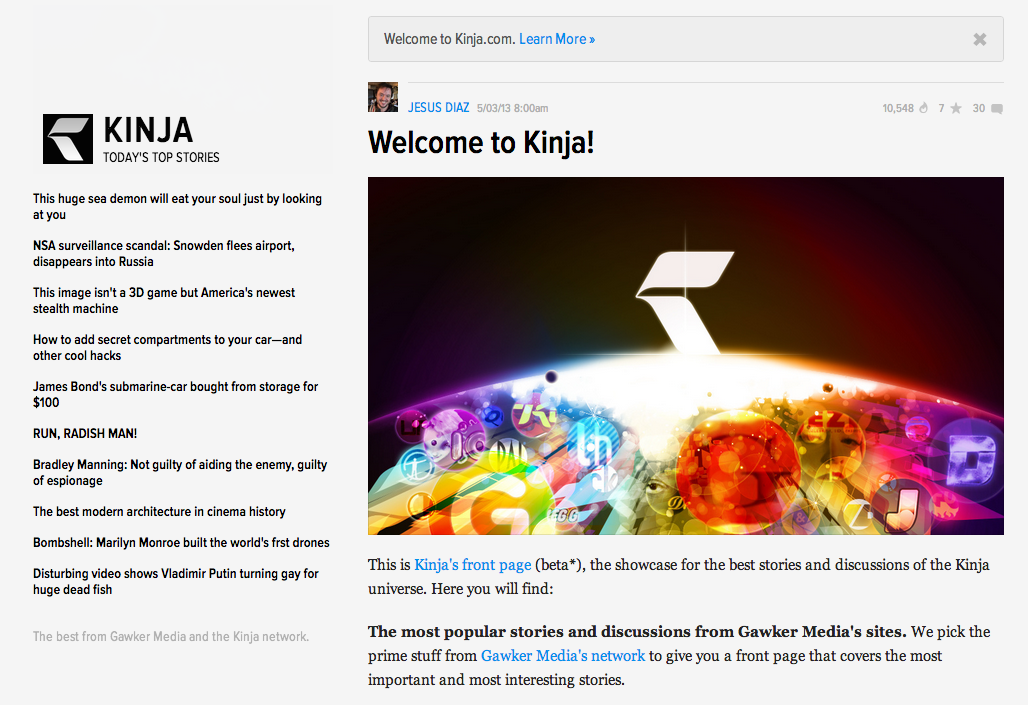1028x705 pixels.
Task: Click the Today's Top Stories subtitle
Action: 161,157
